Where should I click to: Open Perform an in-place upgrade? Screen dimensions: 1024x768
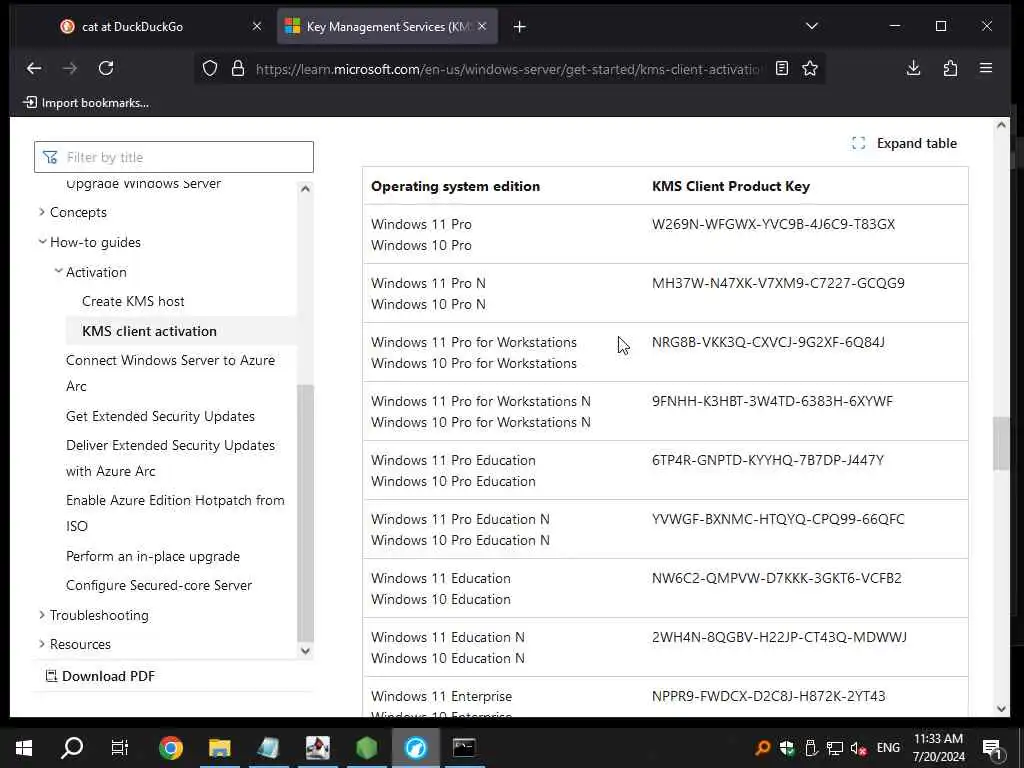coord(153,556)
